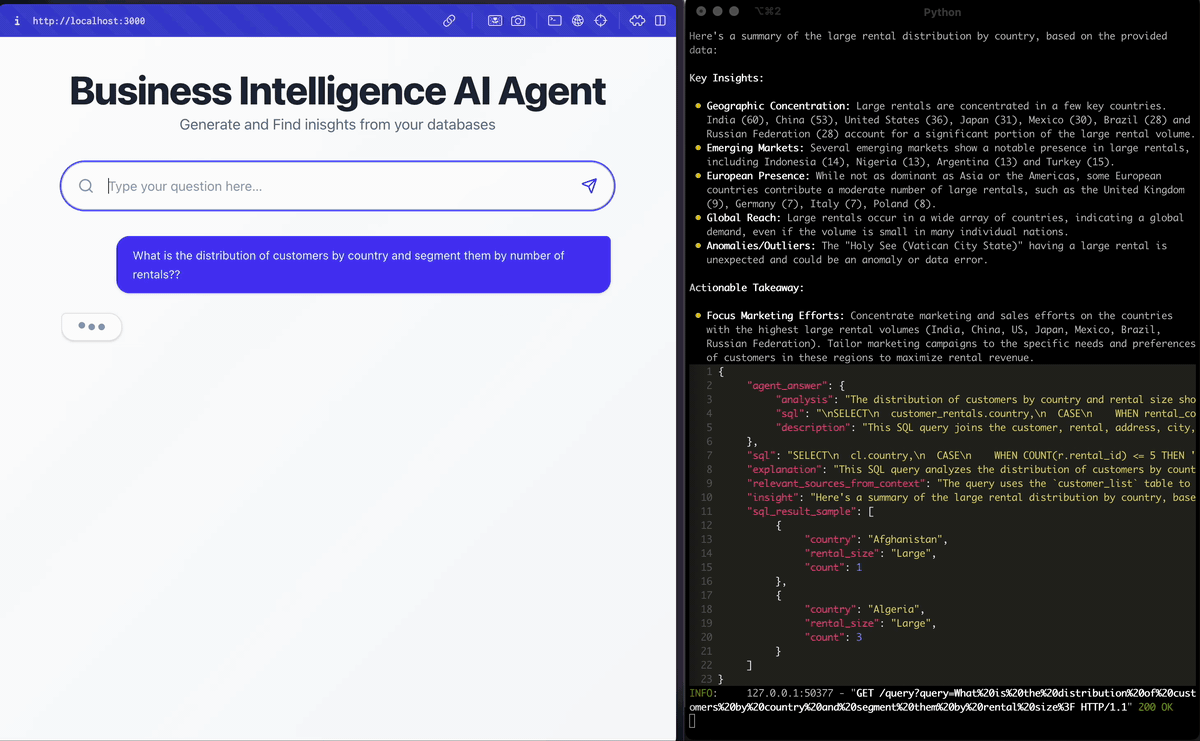
Task: Copy page link with the chain icon
Action: (450, 20)
